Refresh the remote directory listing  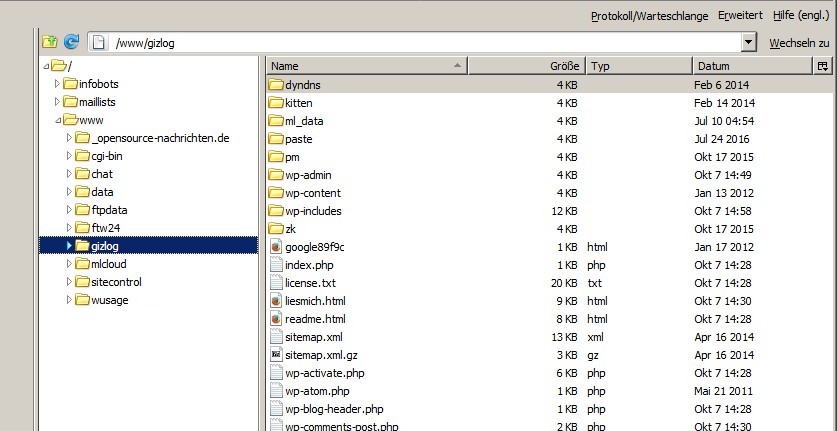[x=71, y=42]
